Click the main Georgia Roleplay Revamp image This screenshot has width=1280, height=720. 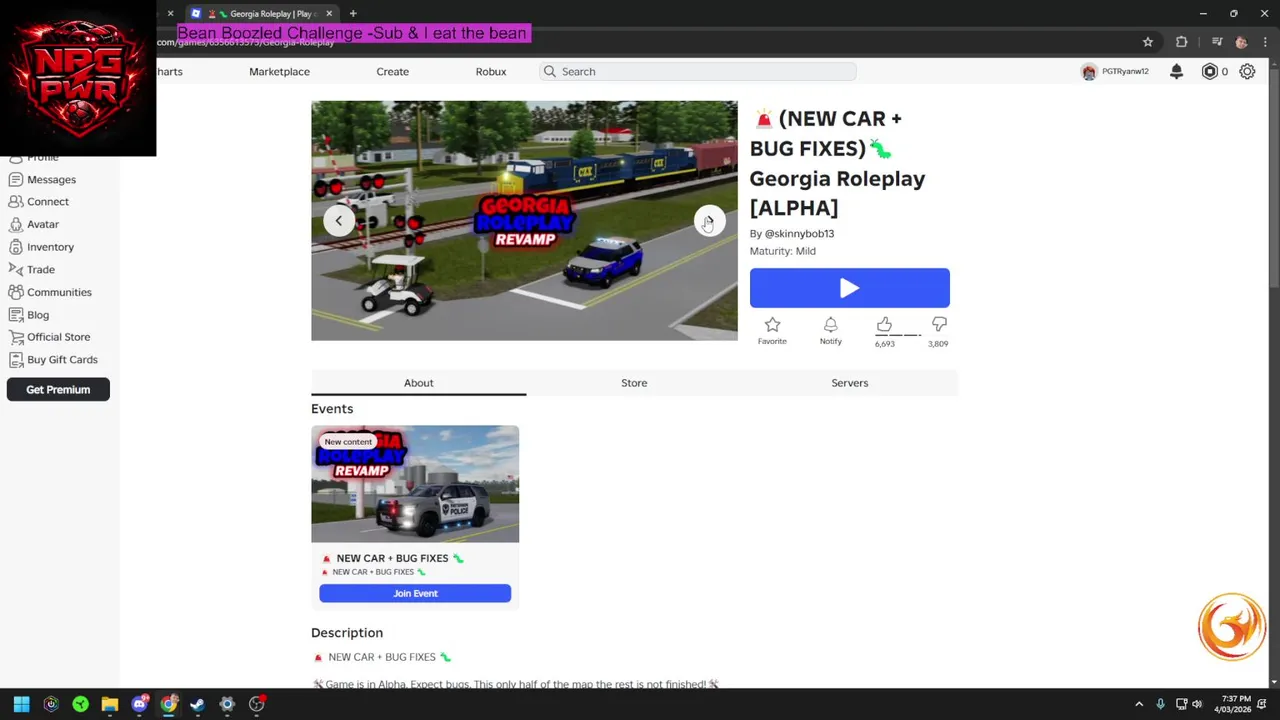[524, 221]
